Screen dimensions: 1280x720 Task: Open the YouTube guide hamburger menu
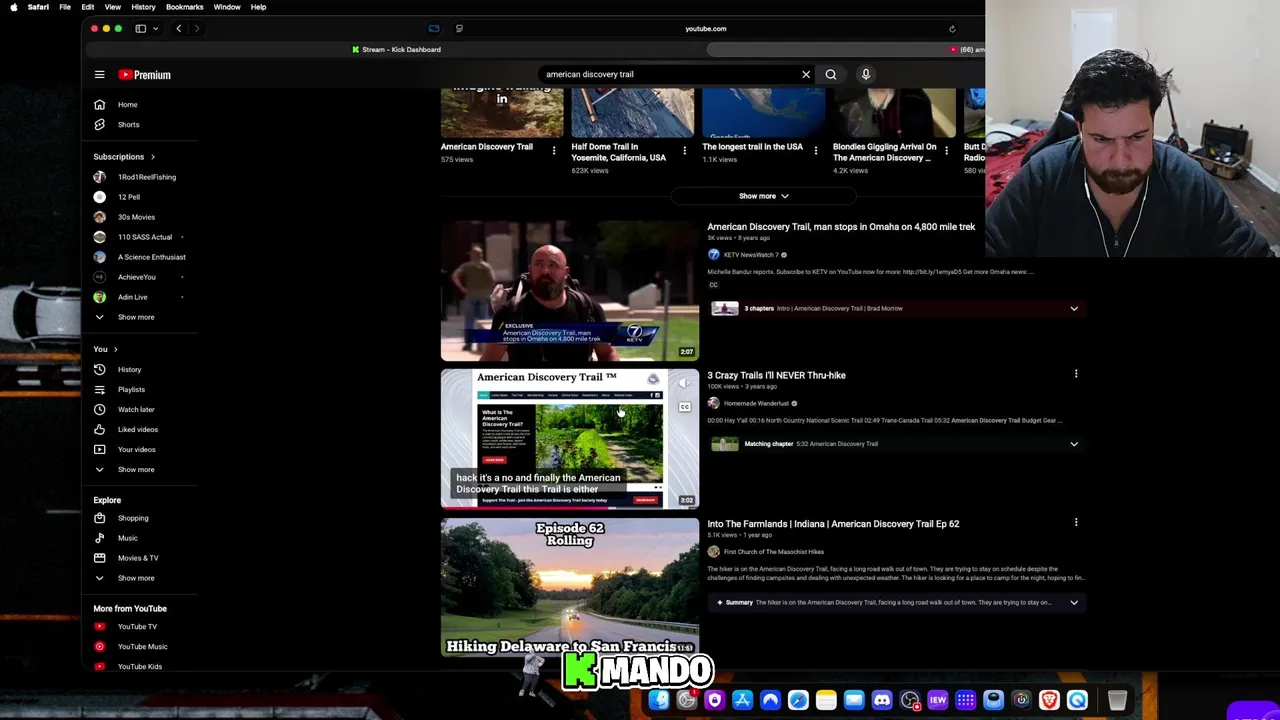click(x=99, y=75)
